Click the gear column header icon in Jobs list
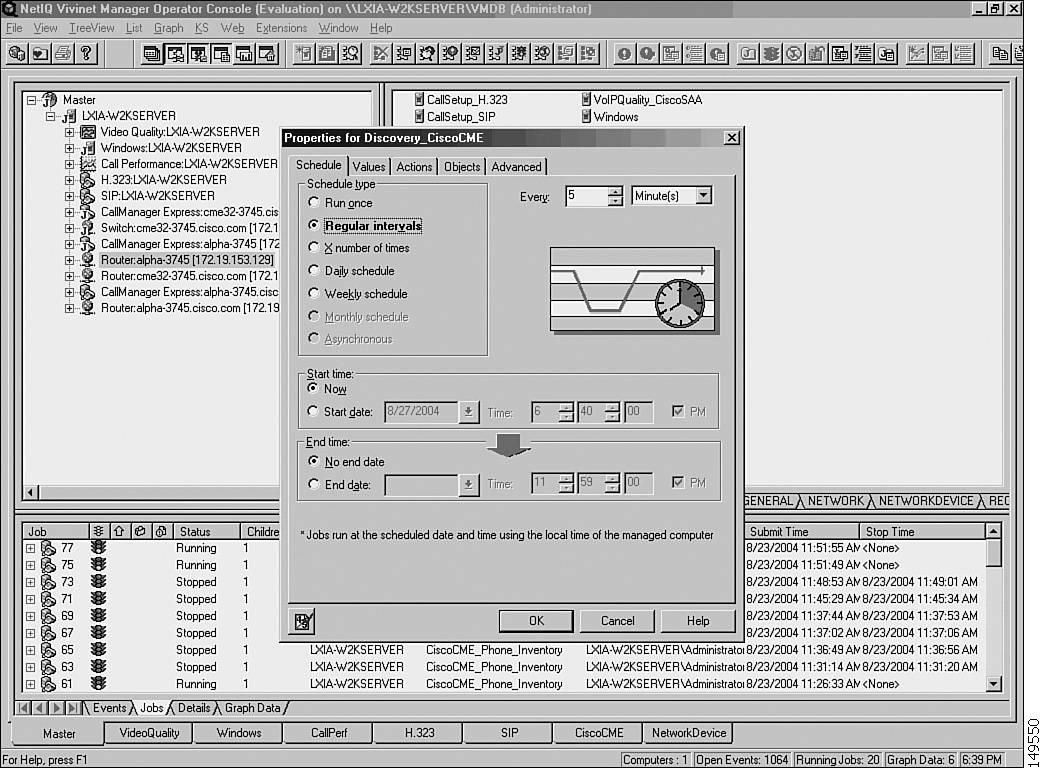Viewport: 1041px width, 768px height. [x=98, y=531]
